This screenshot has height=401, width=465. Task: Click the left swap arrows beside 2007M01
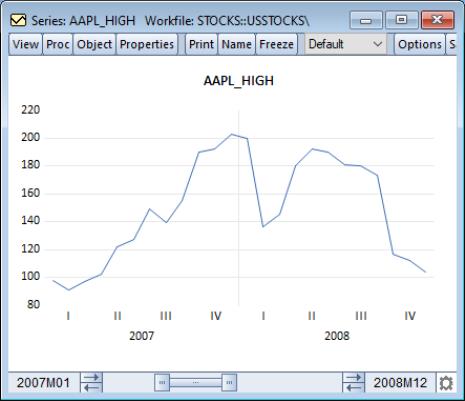[91, 382]
